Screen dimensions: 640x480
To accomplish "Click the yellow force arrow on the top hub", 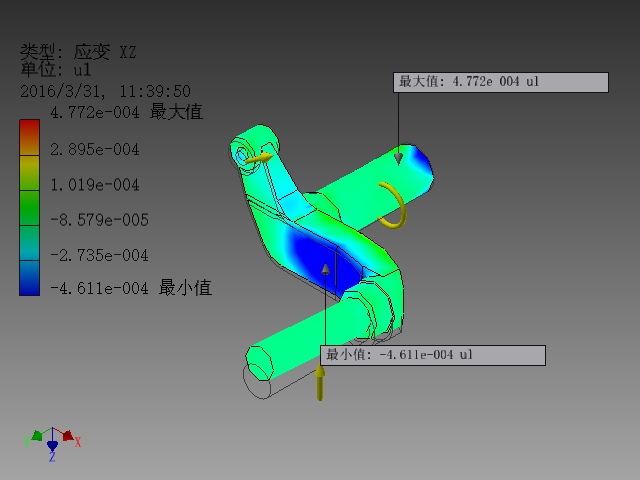I will tap(259, 158).
